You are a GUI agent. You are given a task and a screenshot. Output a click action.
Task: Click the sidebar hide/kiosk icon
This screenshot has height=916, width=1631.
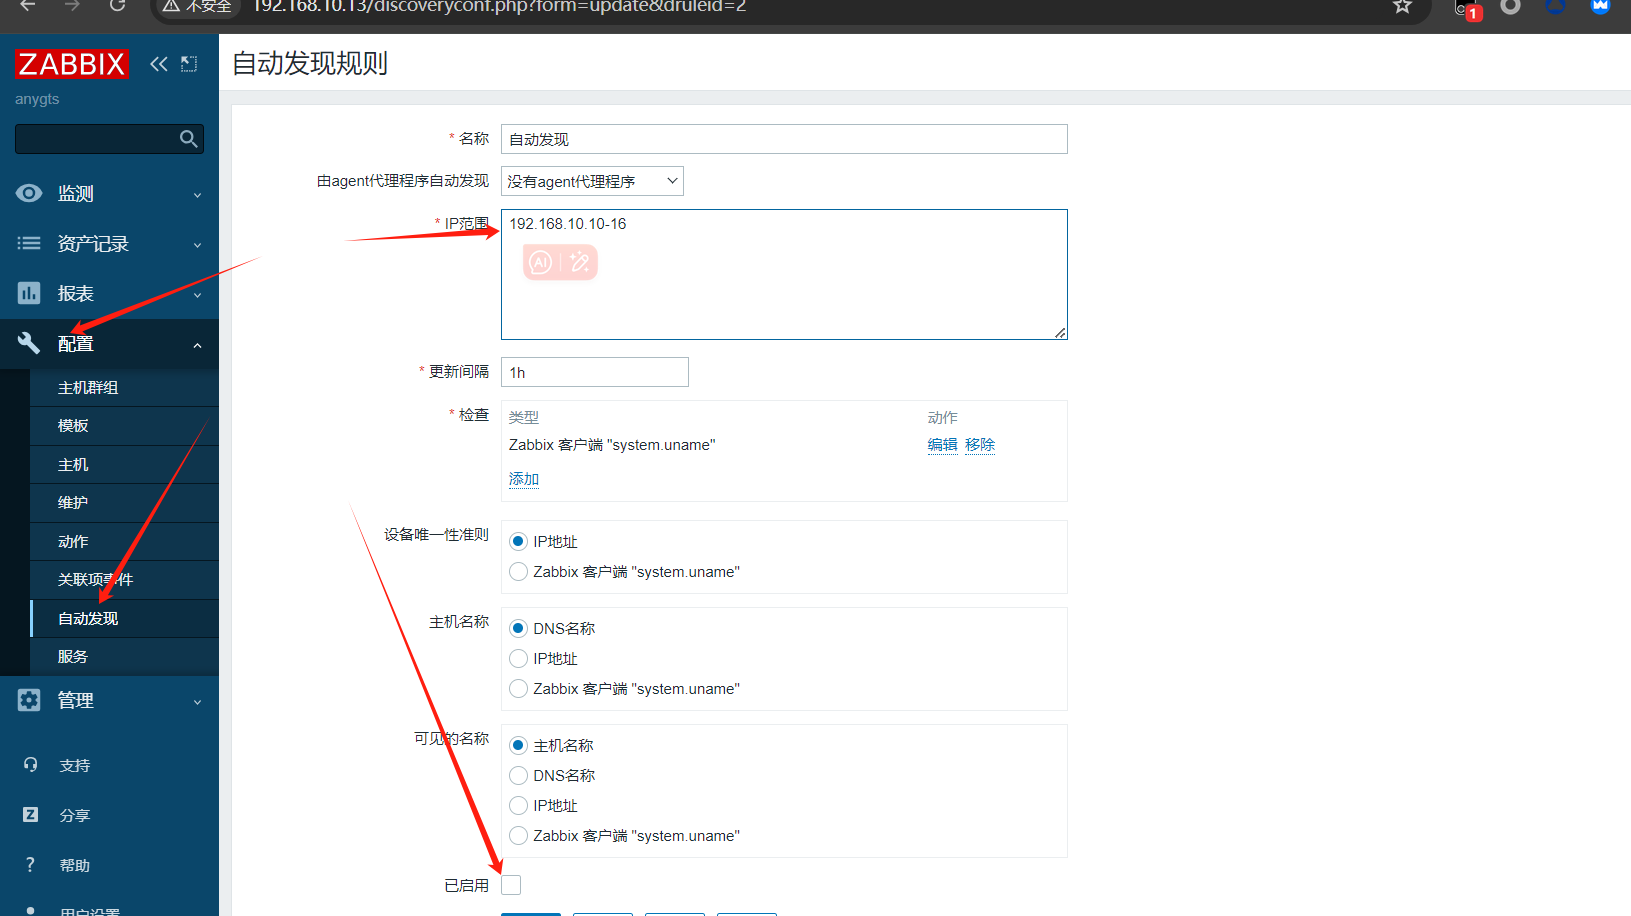tap(189, 64)
